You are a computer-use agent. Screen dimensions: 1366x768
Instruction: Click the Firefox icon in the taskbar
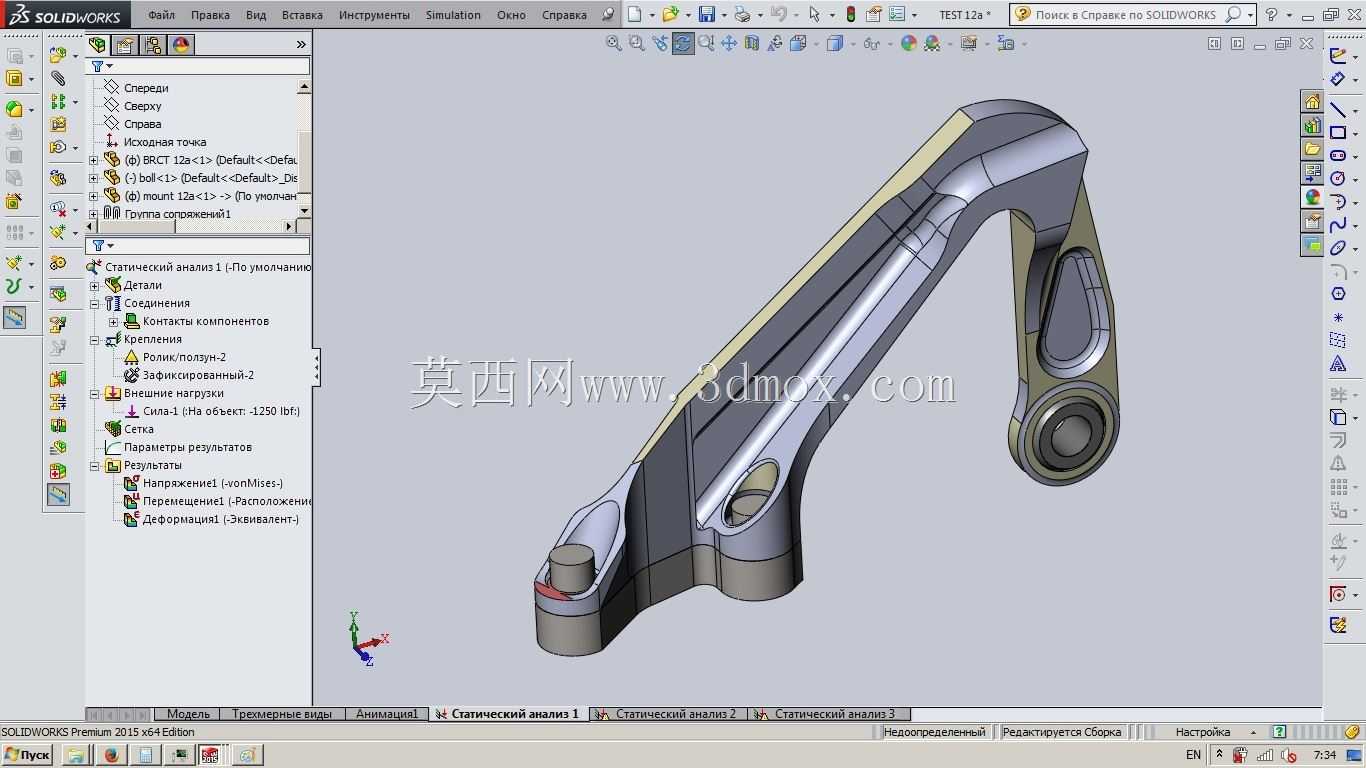[x=112, y=755]
